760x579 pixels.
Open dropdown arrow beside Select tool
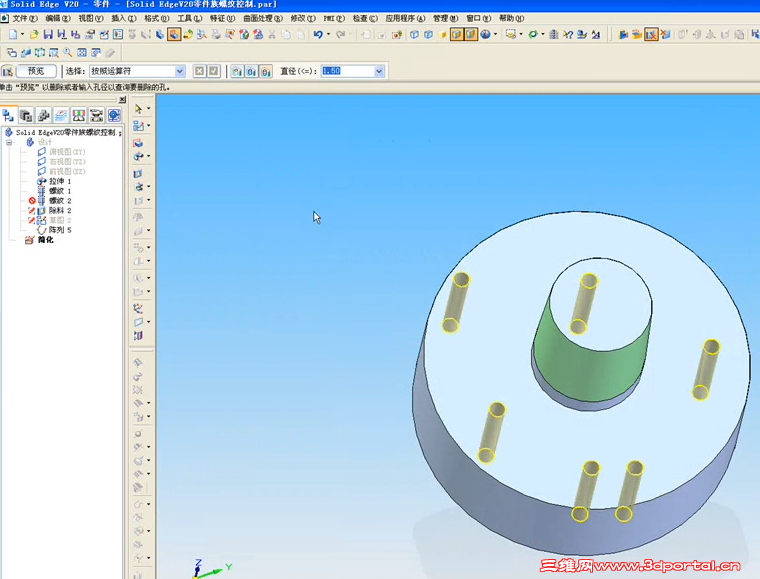click(x=148, y=109)
